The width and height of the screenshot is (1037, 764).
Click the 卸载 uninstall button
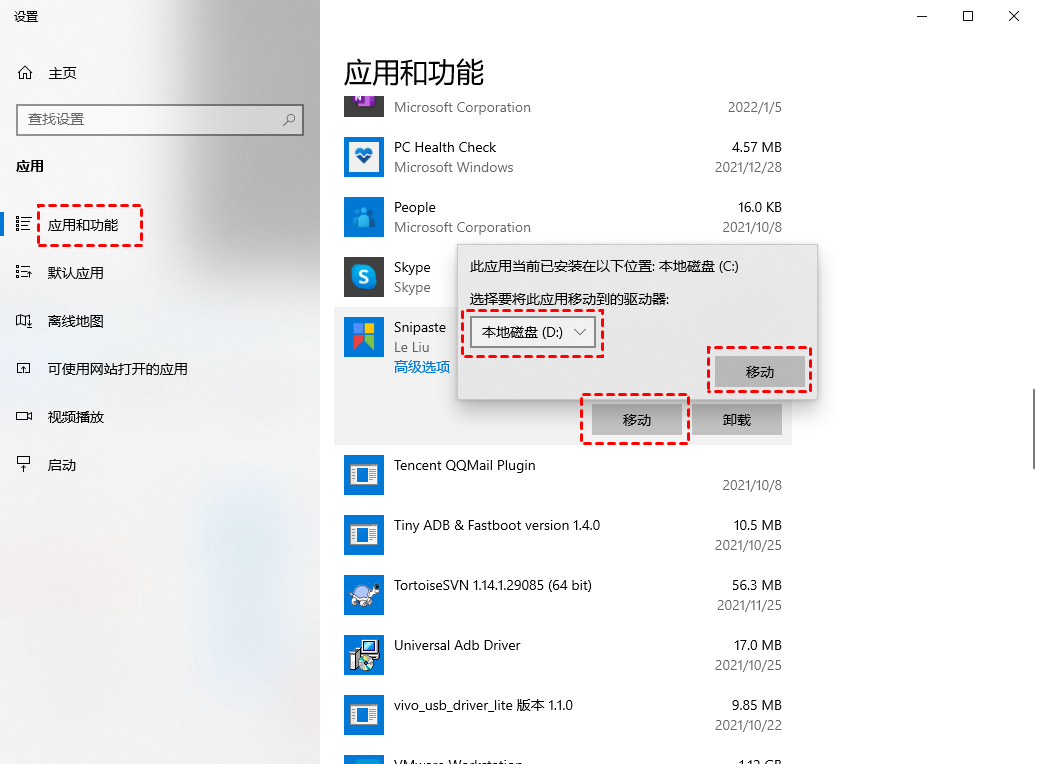pyautogui.click(x=737, y=419)
